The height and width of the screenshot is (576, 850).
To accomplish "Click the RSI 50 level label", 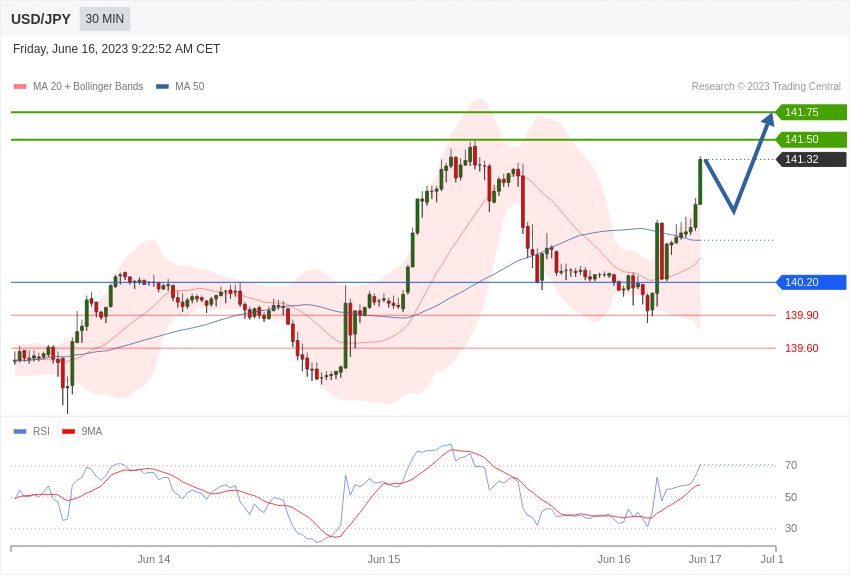I will [791, 497].
